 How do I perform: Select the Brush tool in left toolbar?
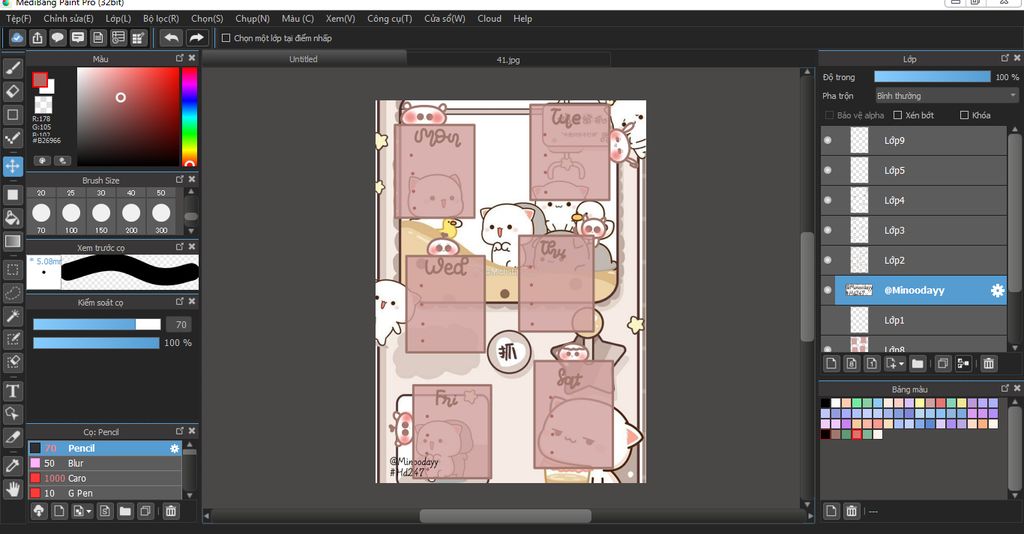click(x=12, y=68)
